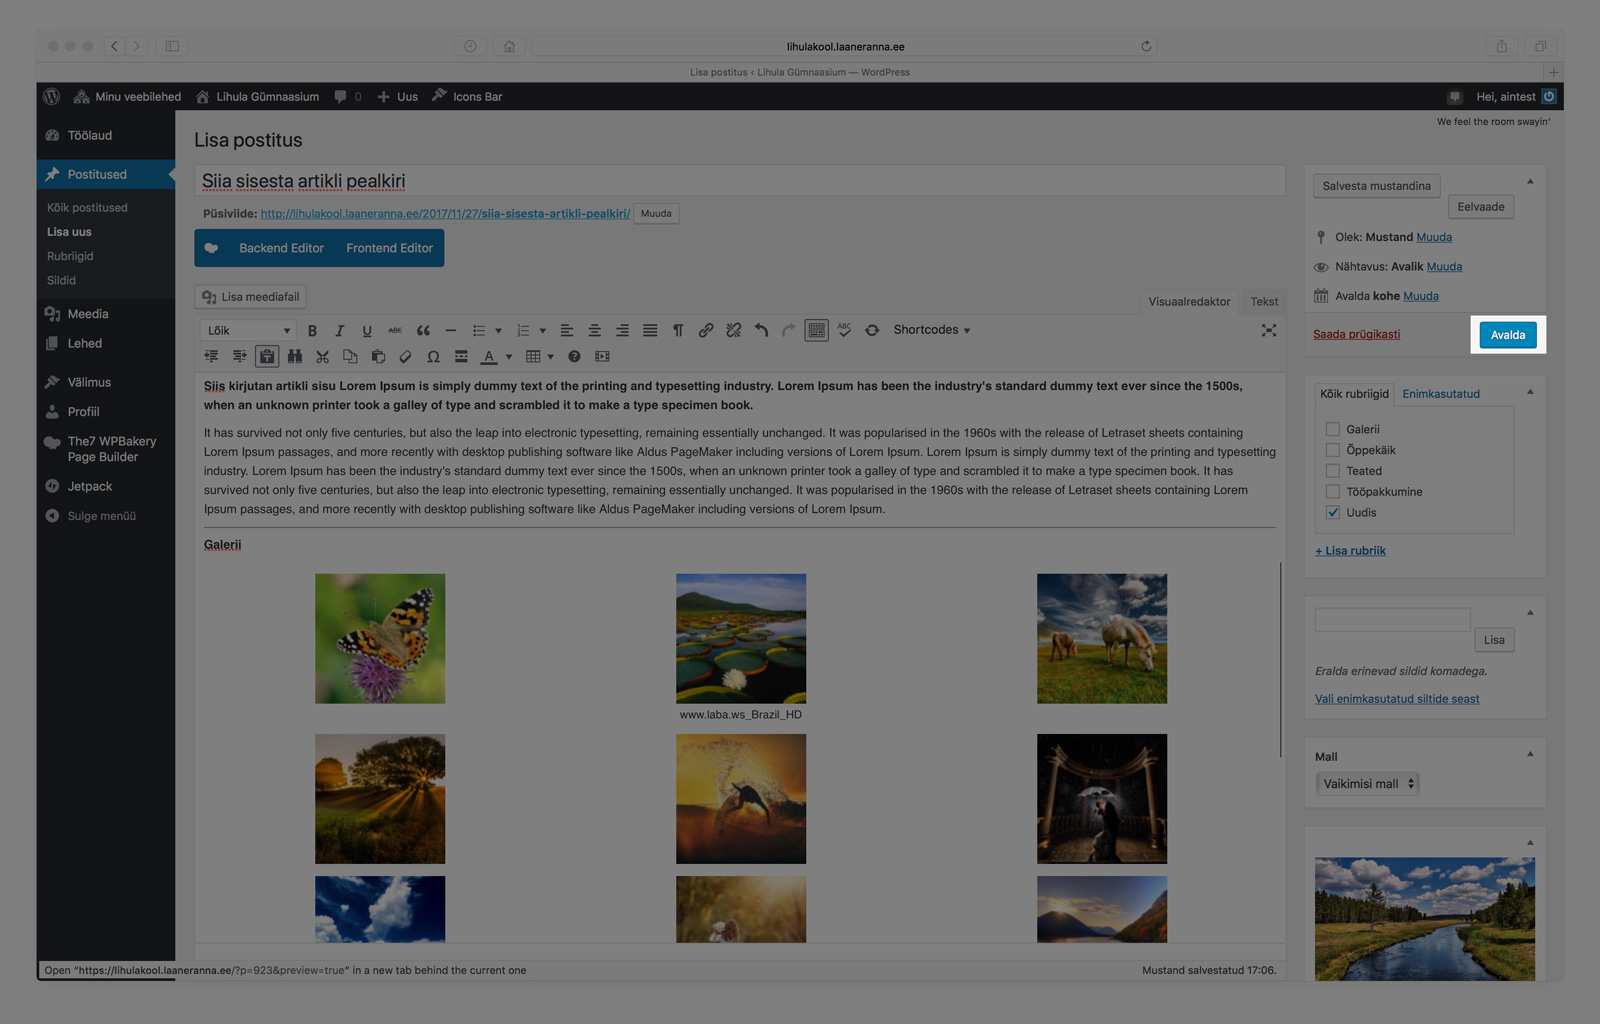
Task: Expand the Shortcodes dropdown
Action: coord(931,330)
